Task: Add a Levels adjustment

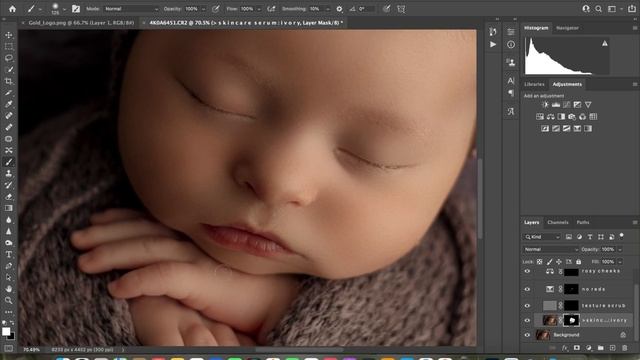Action: (556, 105)
